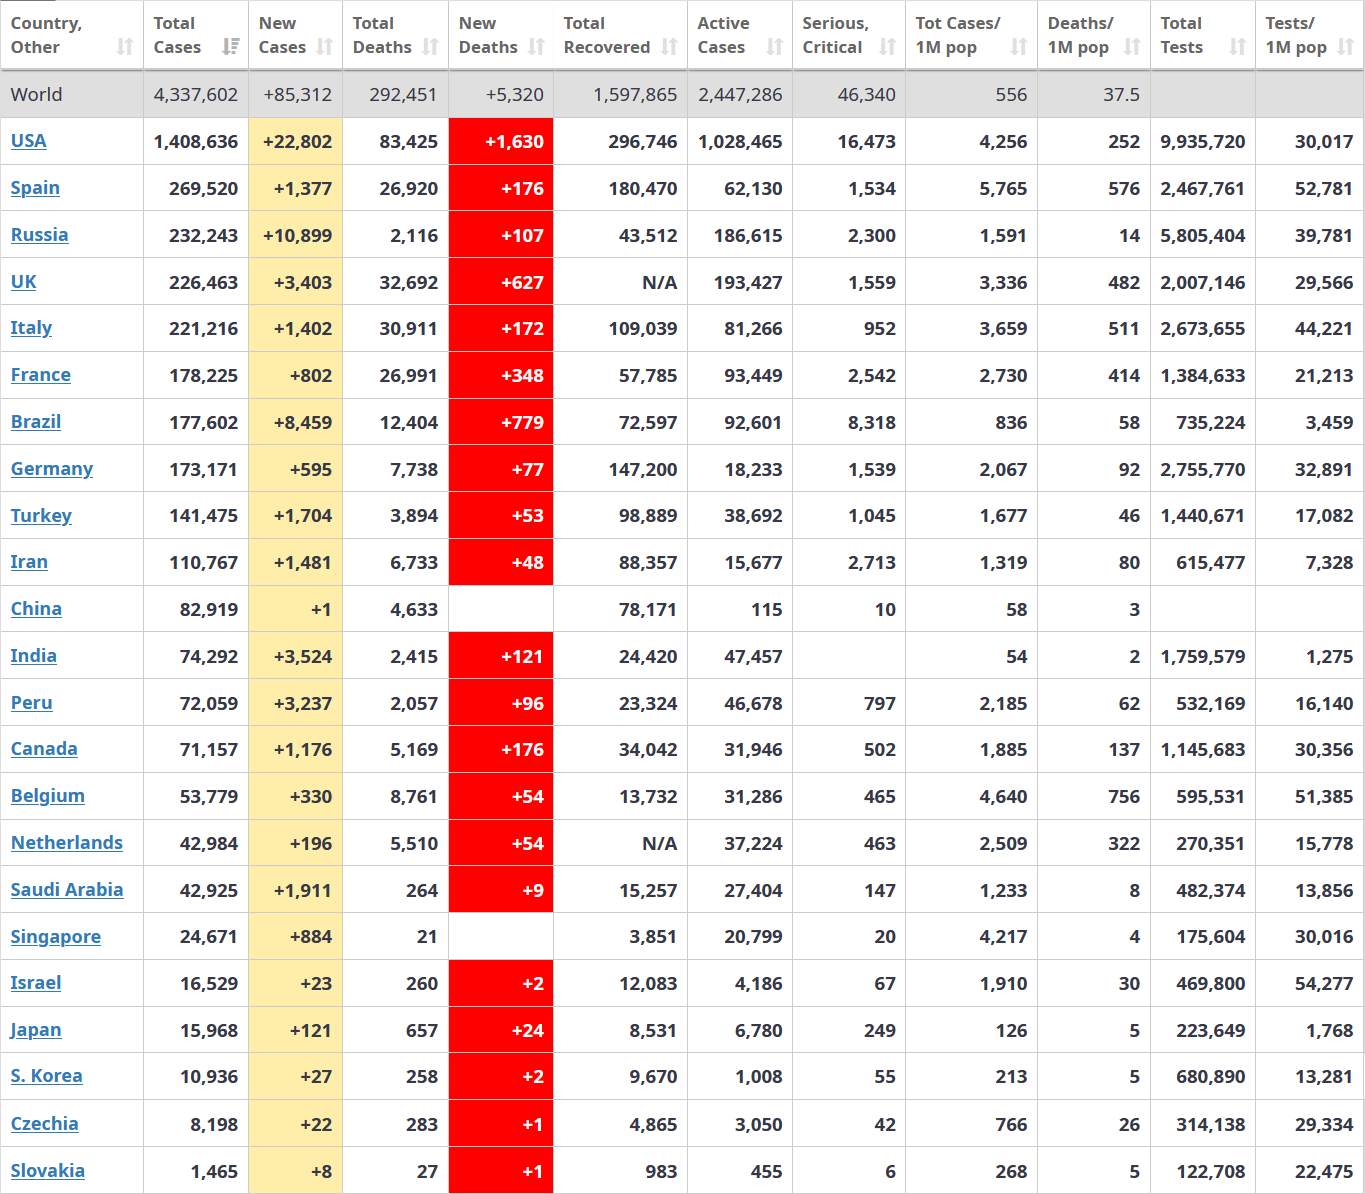The image size is (1365, 1194).
Task: Click sort icon in Country, Other column
Action: pyautogui.click(x=125, y=47)
